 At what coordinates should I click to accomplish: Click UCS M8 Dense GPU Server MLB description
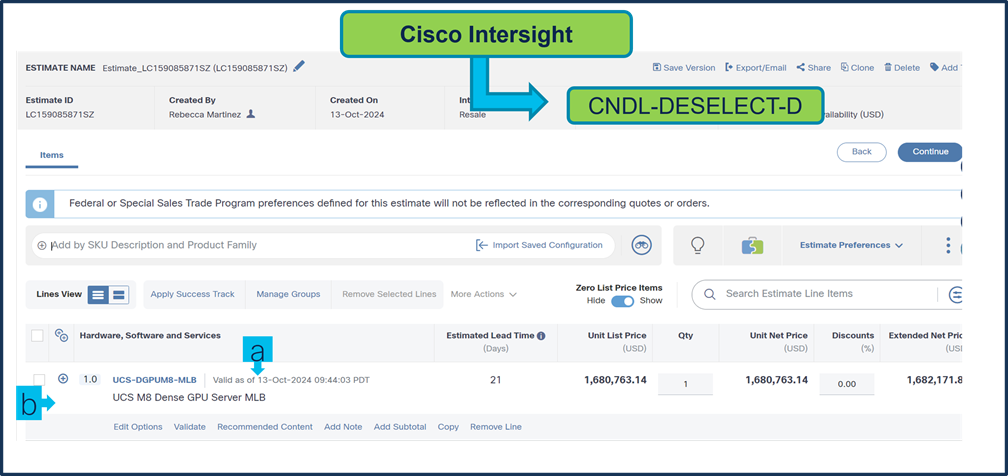click(x=189, y=398)
